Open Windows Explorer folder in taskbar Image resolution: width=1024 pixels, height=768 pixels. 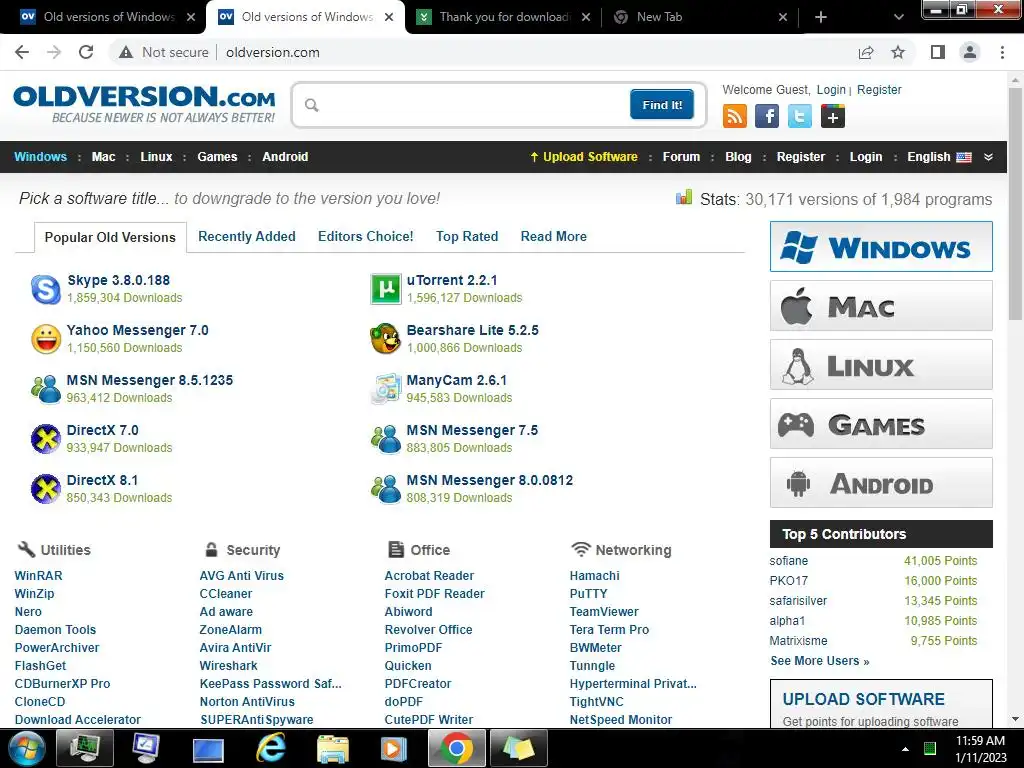click(x=332, y=748)
